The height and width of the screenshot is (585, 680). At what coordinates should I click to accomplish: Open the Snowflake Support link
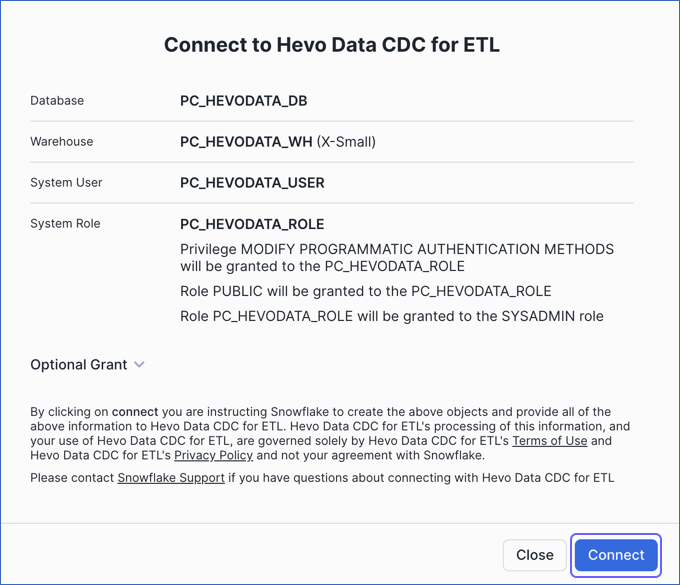tap(171, 478)
